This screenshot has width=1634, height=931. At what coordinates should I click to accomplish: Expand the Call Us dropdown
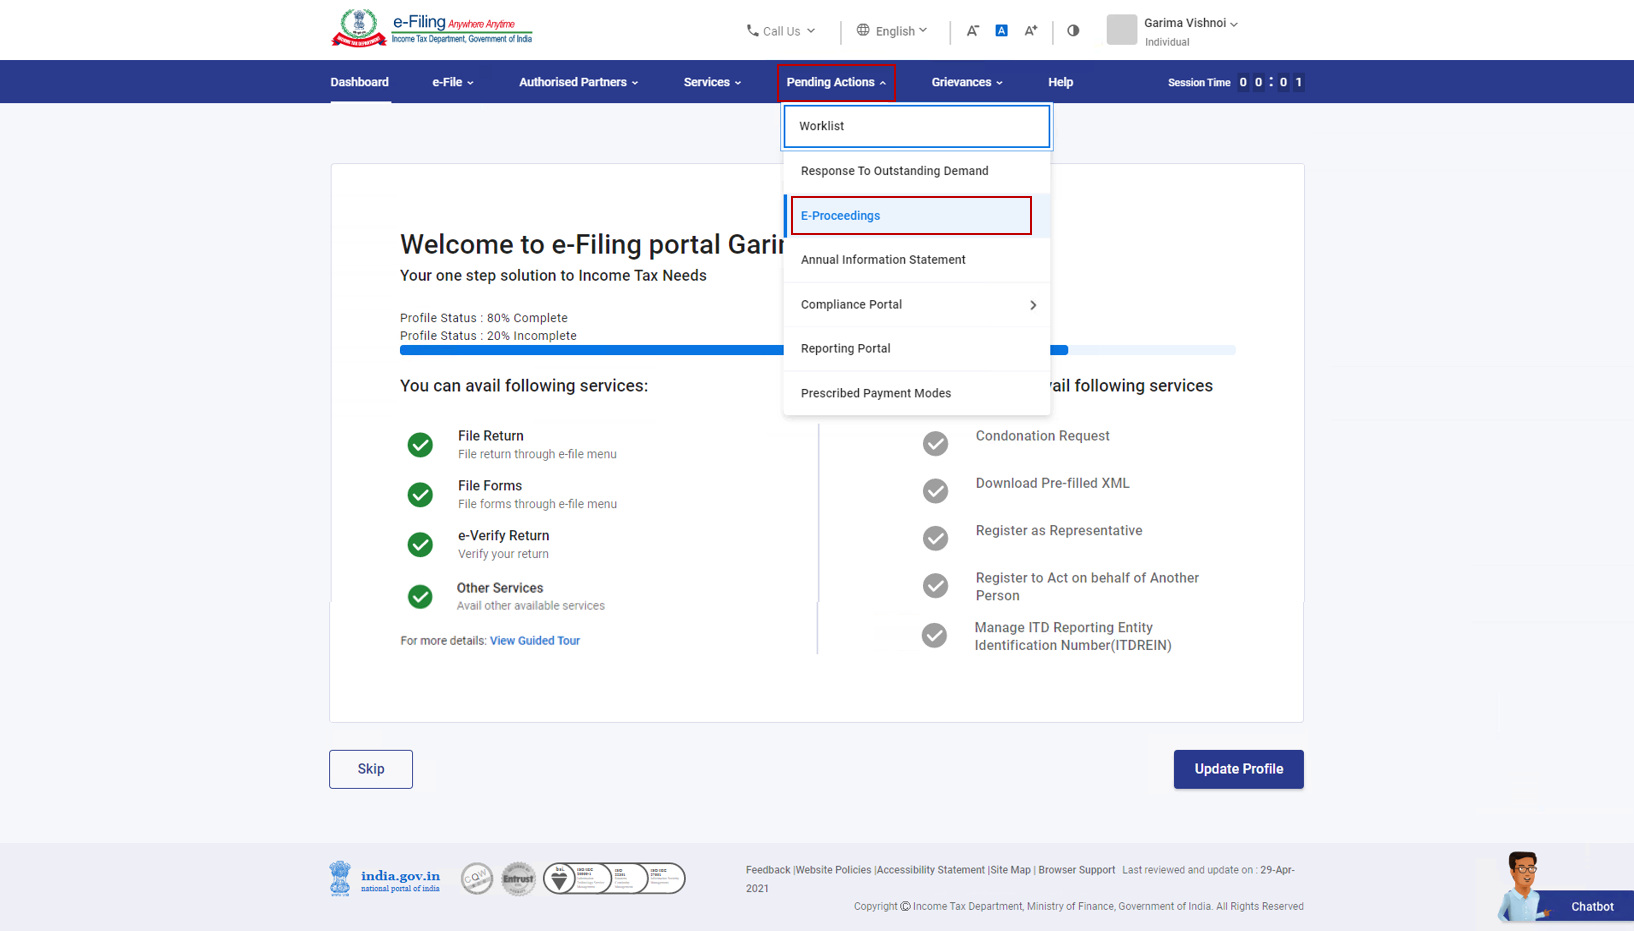point(781,31)
